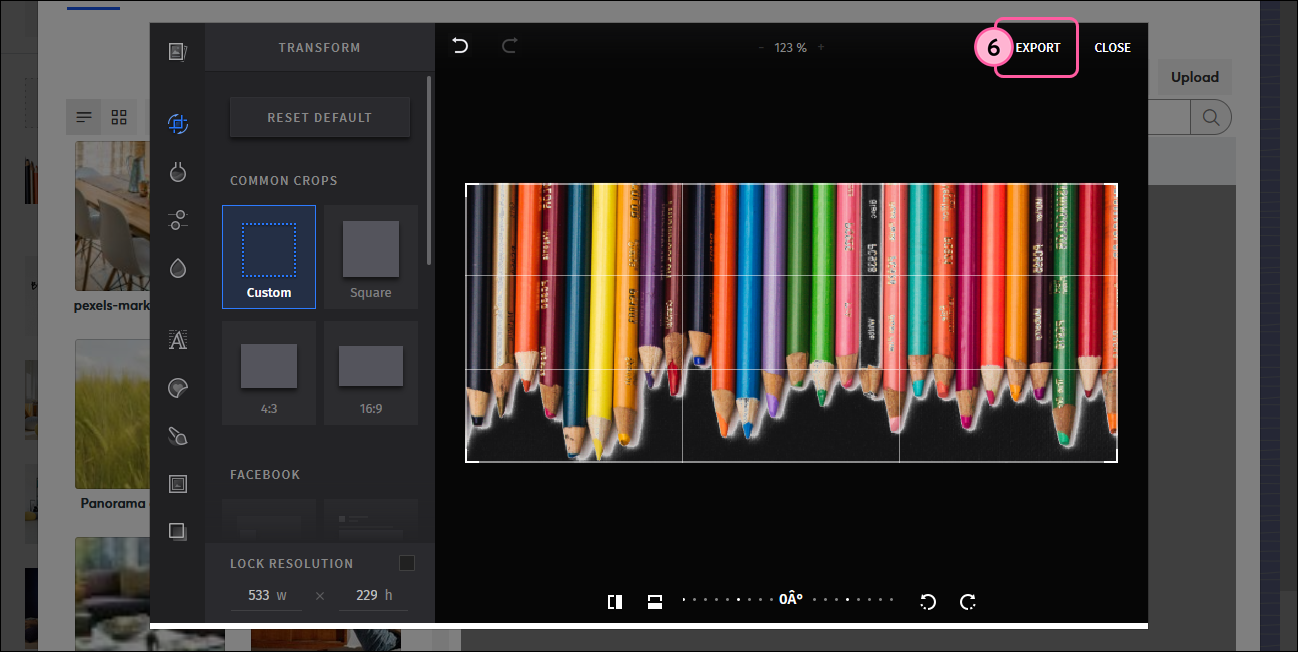1298x652 pixels.
Task: Click the Reset Default button
Action: (320, 117)
